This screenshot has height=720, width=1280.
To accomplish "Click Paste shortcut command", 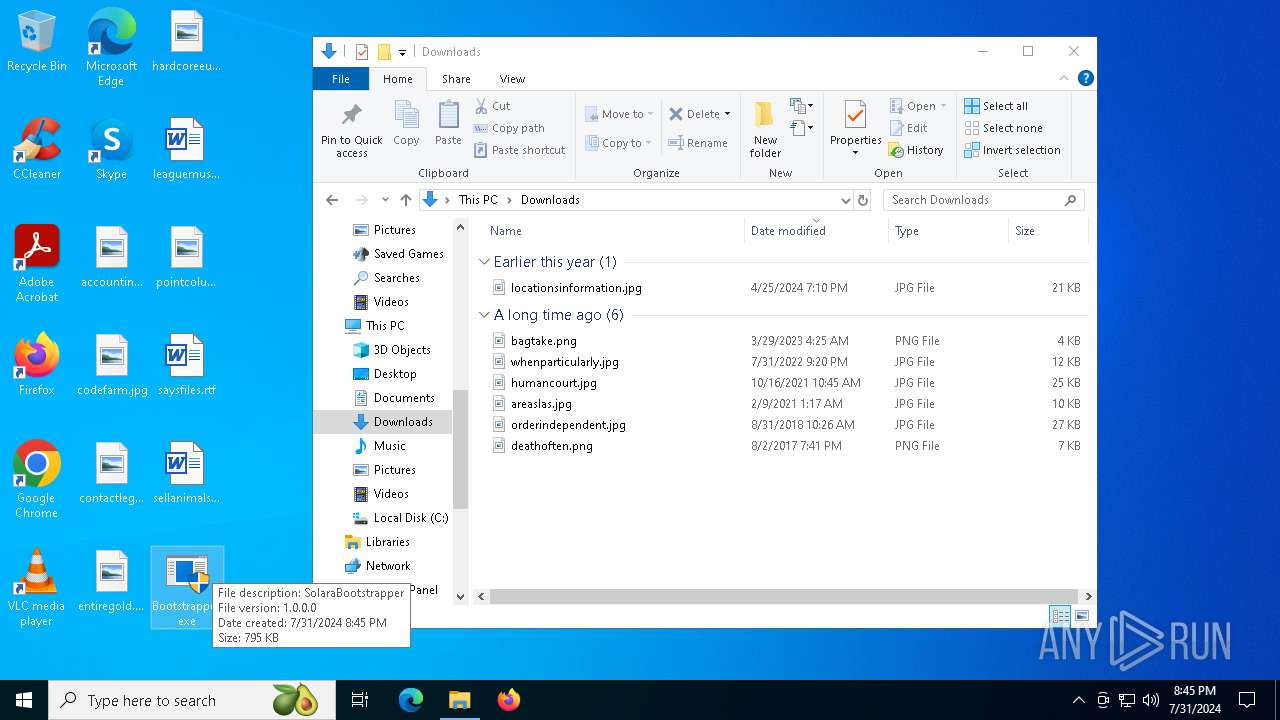I will tap(519, 150).
